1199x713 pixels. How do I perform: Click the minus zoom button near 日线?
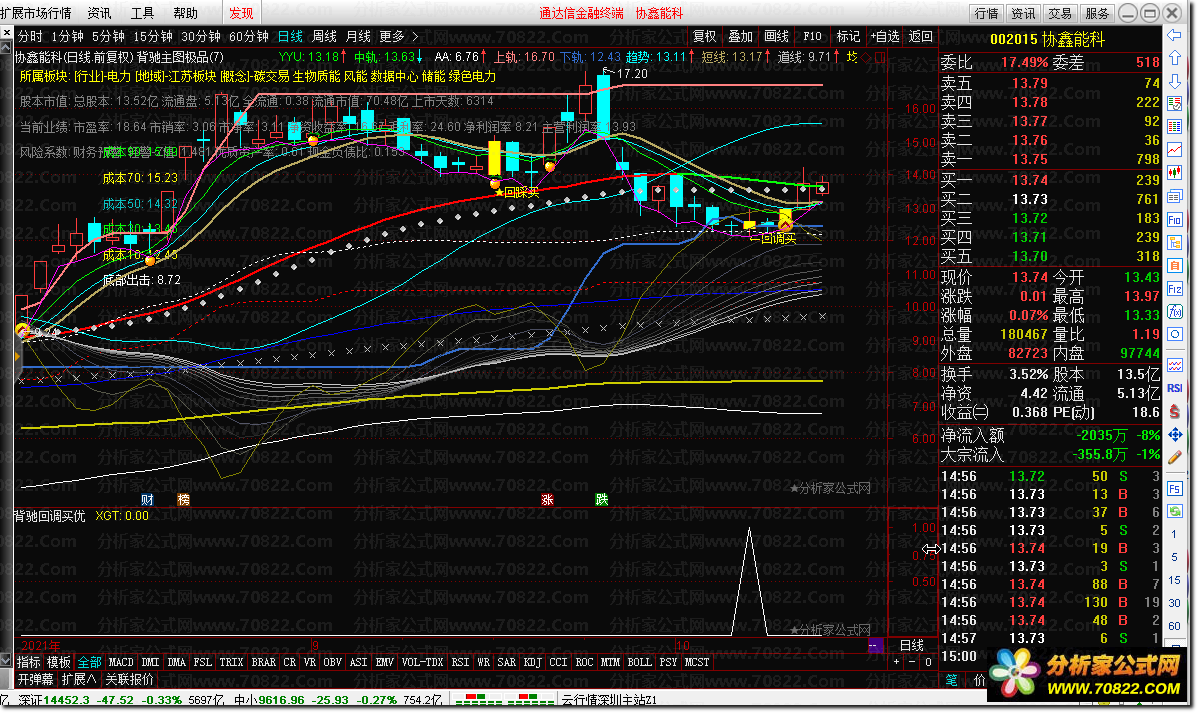click(911, 662)
